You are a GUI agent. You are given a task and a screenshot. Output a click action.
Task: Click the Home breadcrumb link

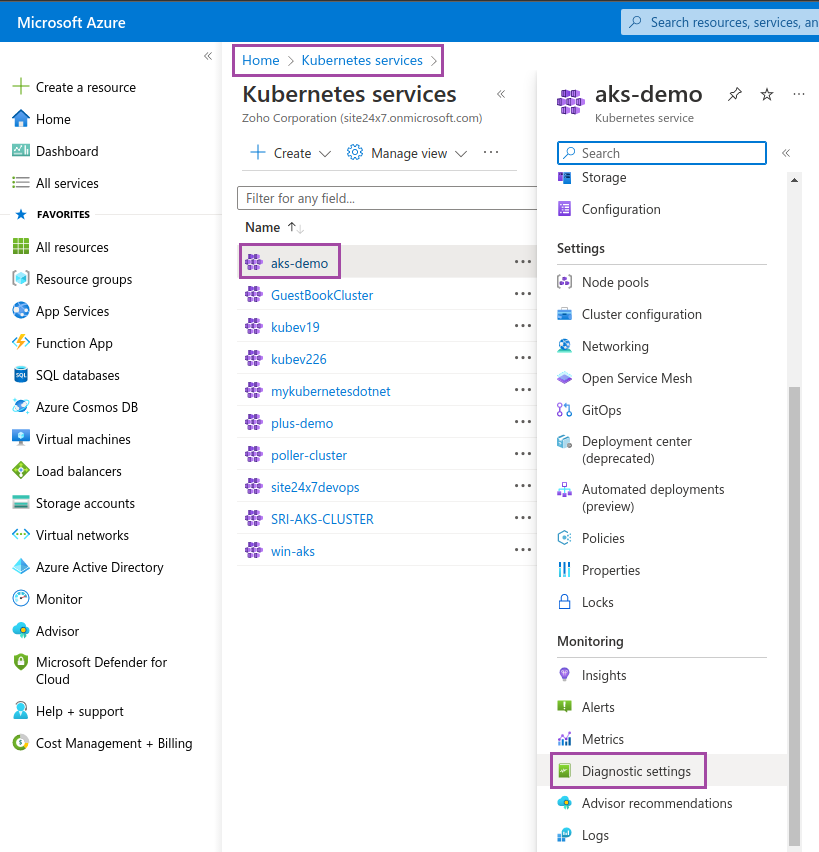pos(260,60)
